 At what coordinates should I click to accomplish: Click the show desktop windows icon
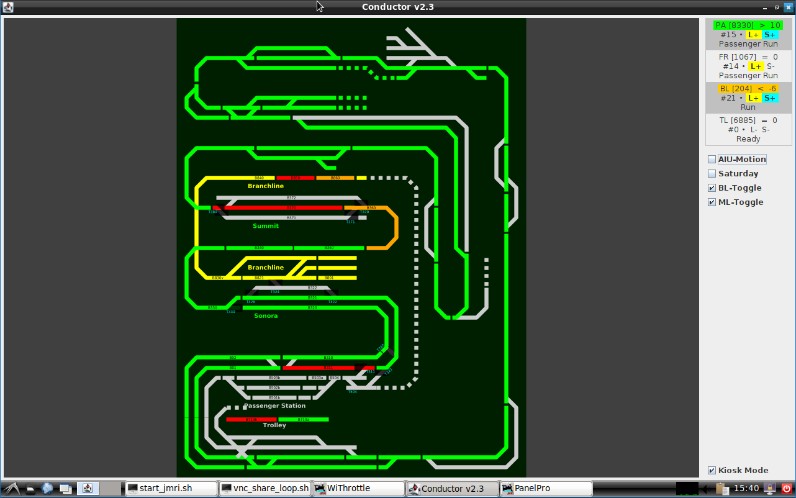pyautogui.click(x=65, y=488)
